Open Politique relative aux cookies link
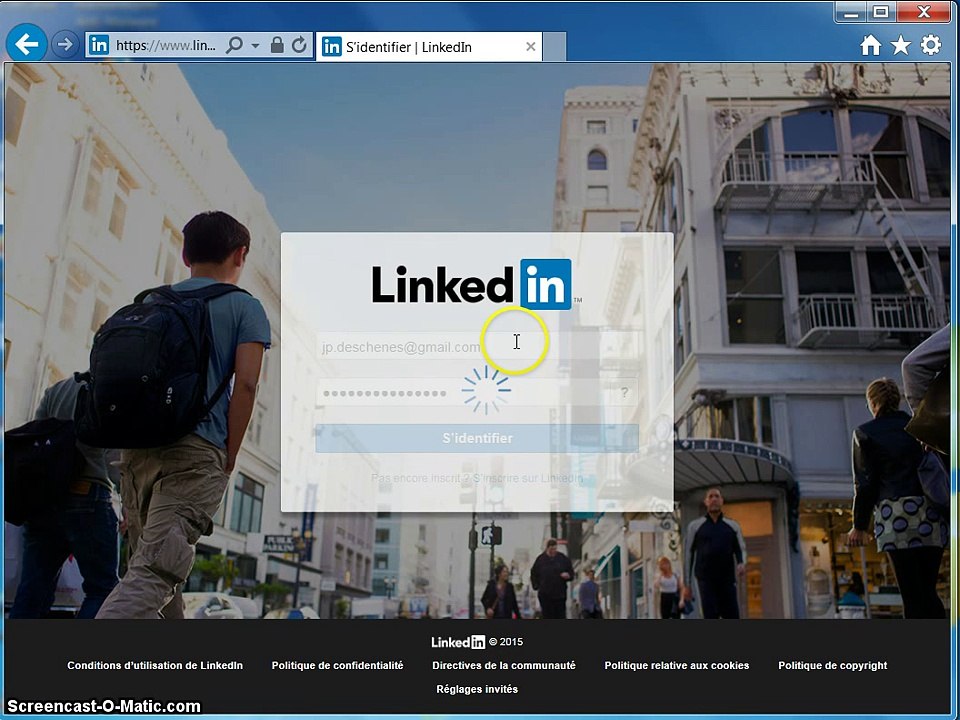 pyautogui.click(x=677, y=666)
